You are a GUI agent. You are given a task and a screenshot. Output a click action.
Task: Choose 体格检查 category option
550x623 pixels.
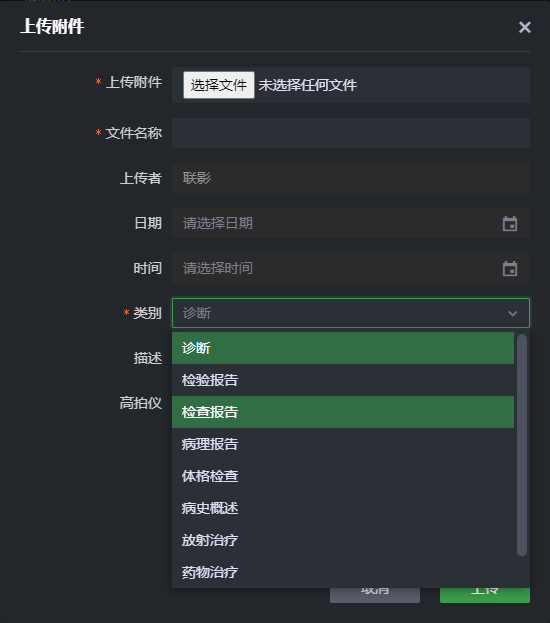point(343,476)
